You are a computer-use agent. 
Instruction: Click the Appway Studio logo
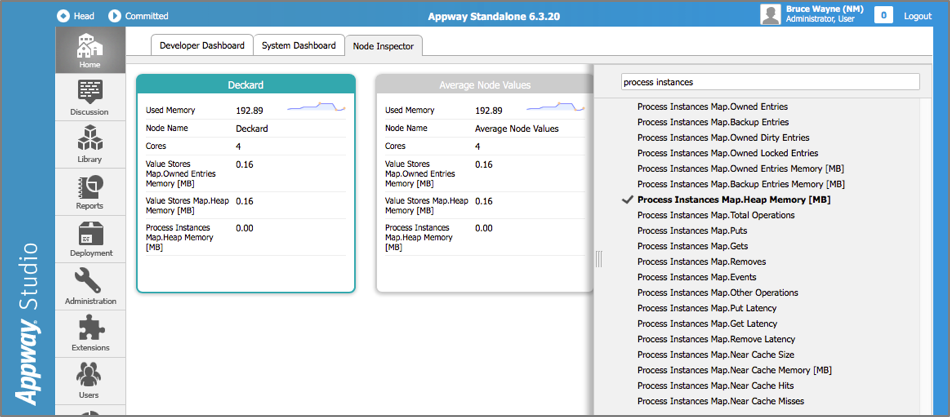coord(27,325)
